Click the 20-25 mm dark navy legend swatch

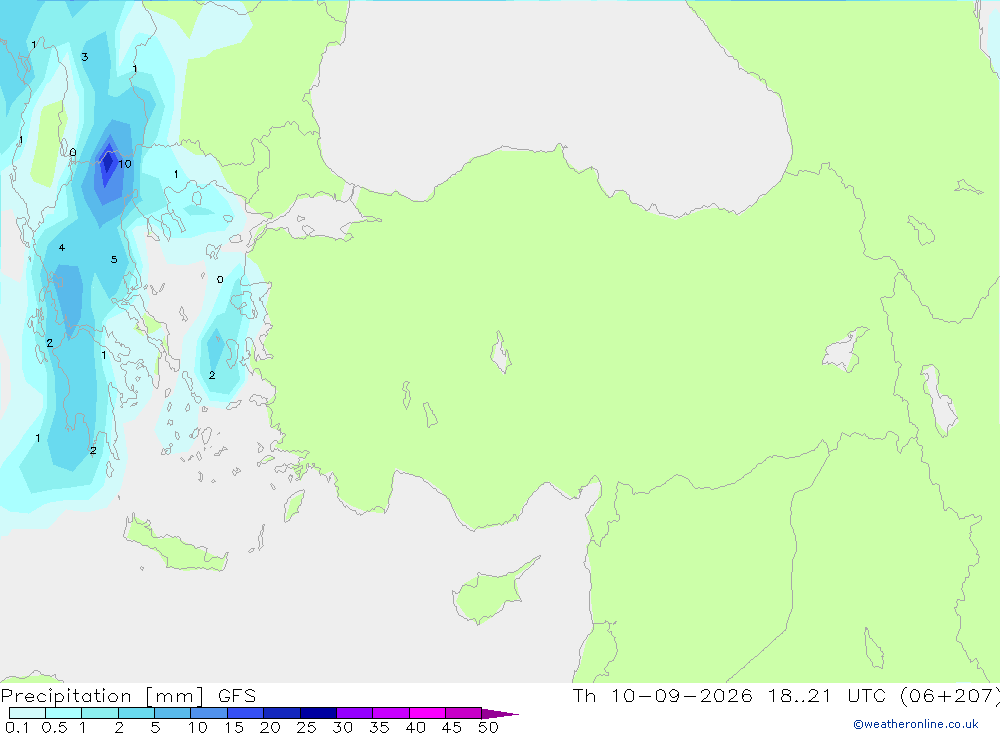tap(281, 713)
